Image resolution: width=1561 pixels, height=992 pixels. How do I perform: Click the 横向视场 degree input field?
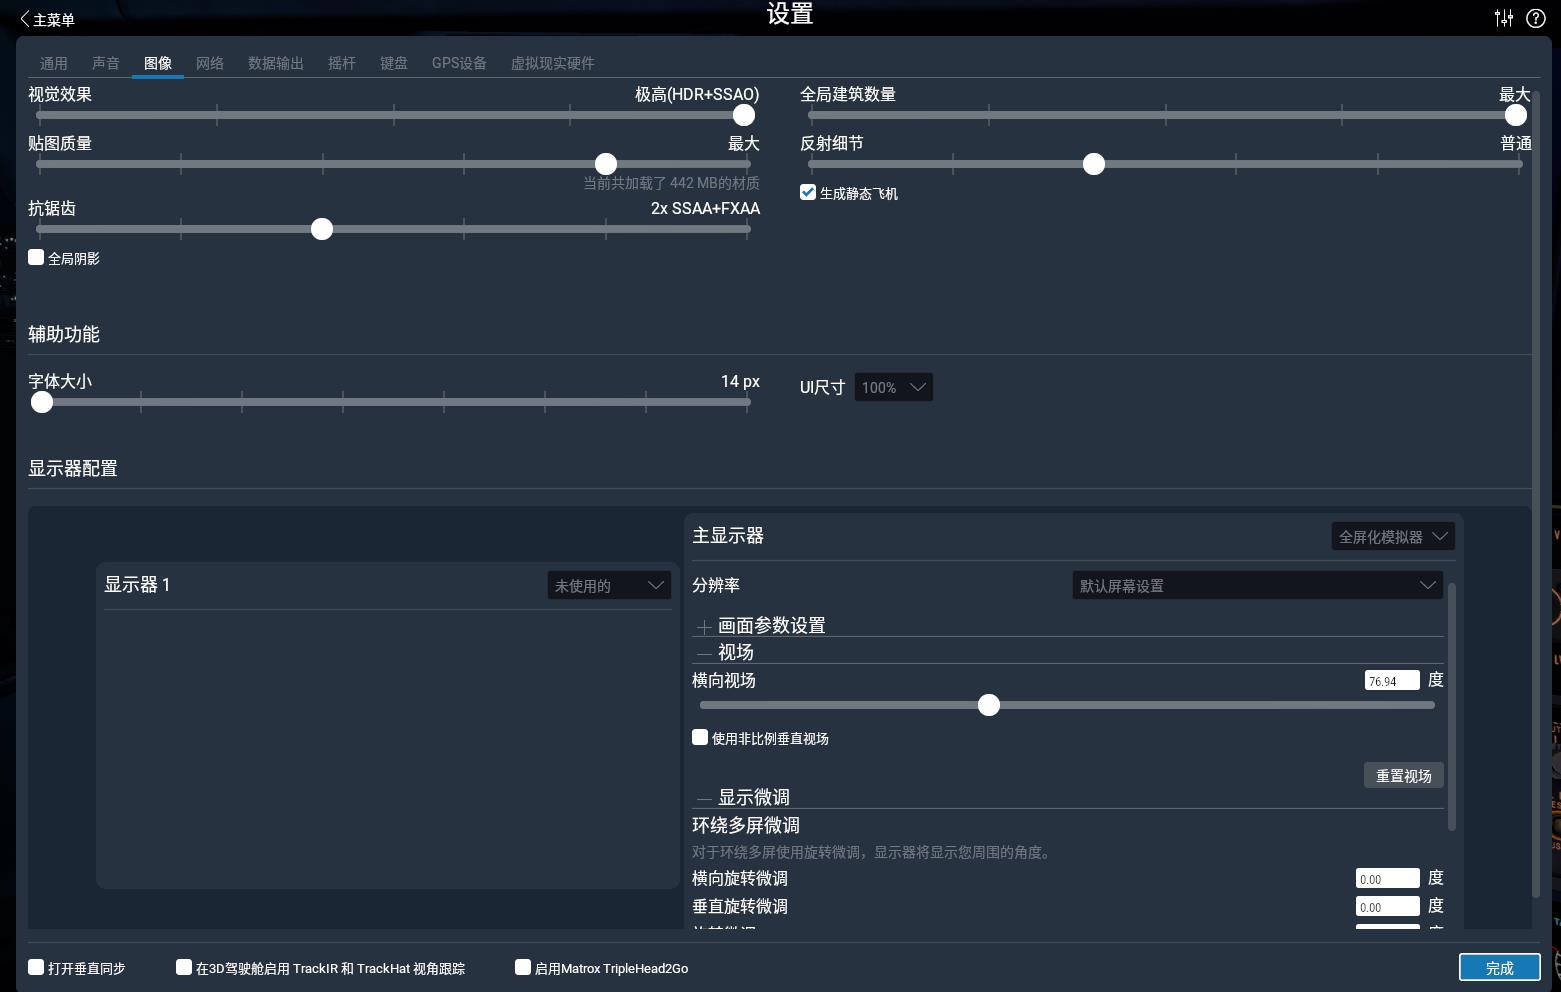point(1391,680)
